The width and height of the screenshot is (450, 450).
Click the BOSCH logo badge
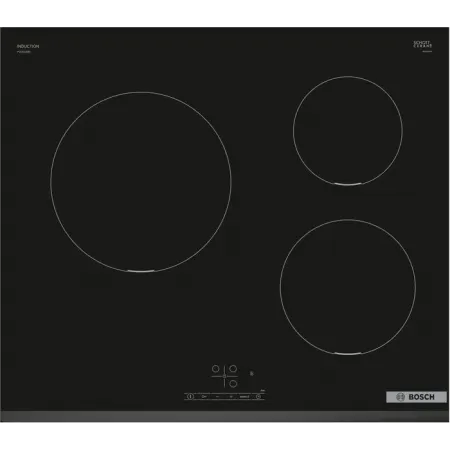416,397
